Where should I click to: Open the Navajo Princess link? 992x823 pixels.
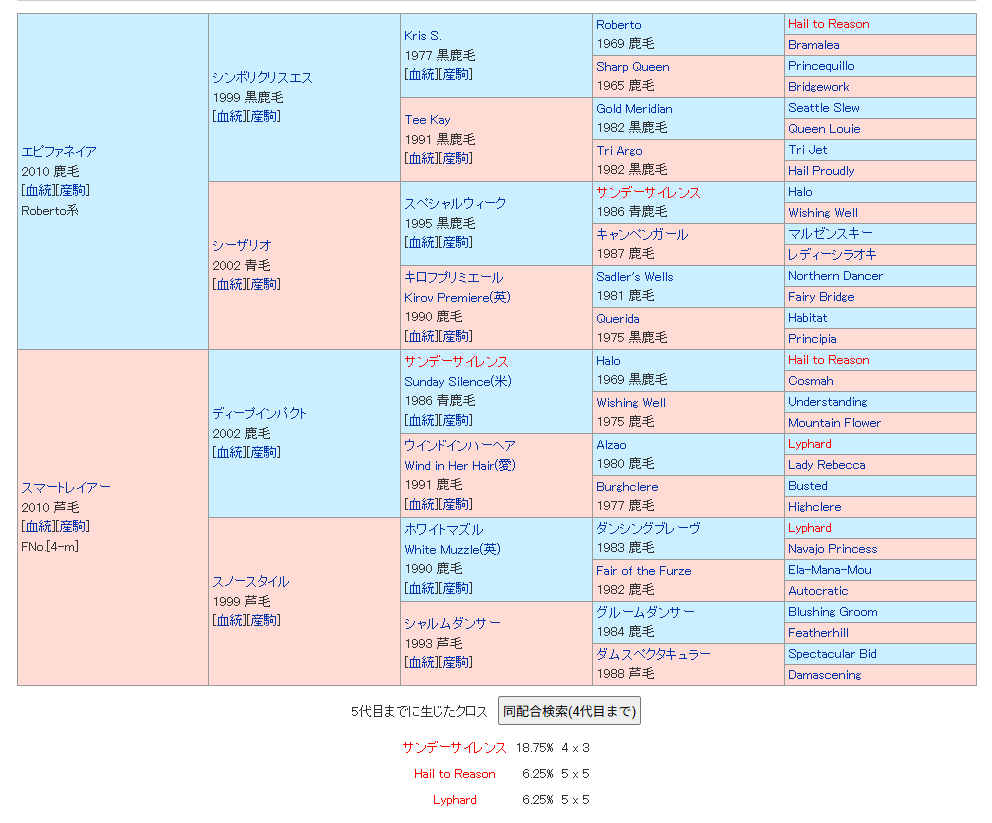point(833,548)
